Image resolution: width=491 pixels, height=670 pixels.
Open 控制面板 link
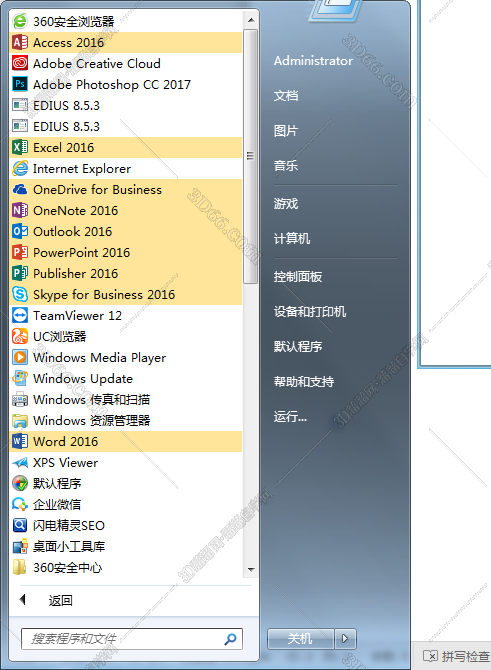(x=298, y=276)
